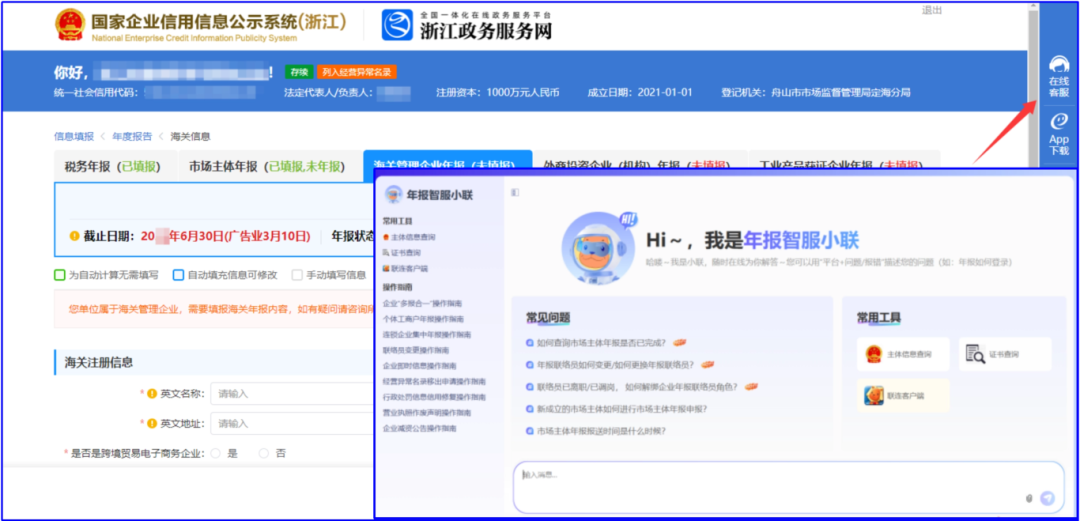Click the national emblem logo in the header
Screen dimensions: 1080x521
coord(70,25)
